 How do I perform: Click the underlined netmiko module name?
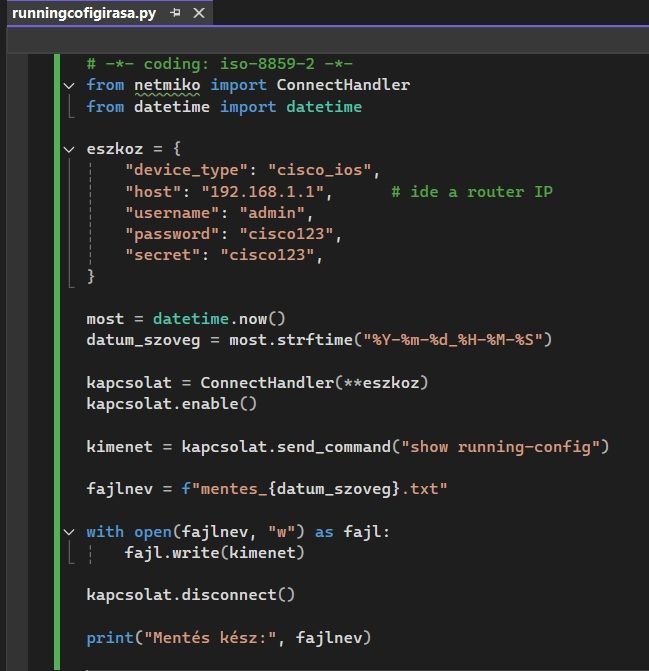click(x=167, y=85)
